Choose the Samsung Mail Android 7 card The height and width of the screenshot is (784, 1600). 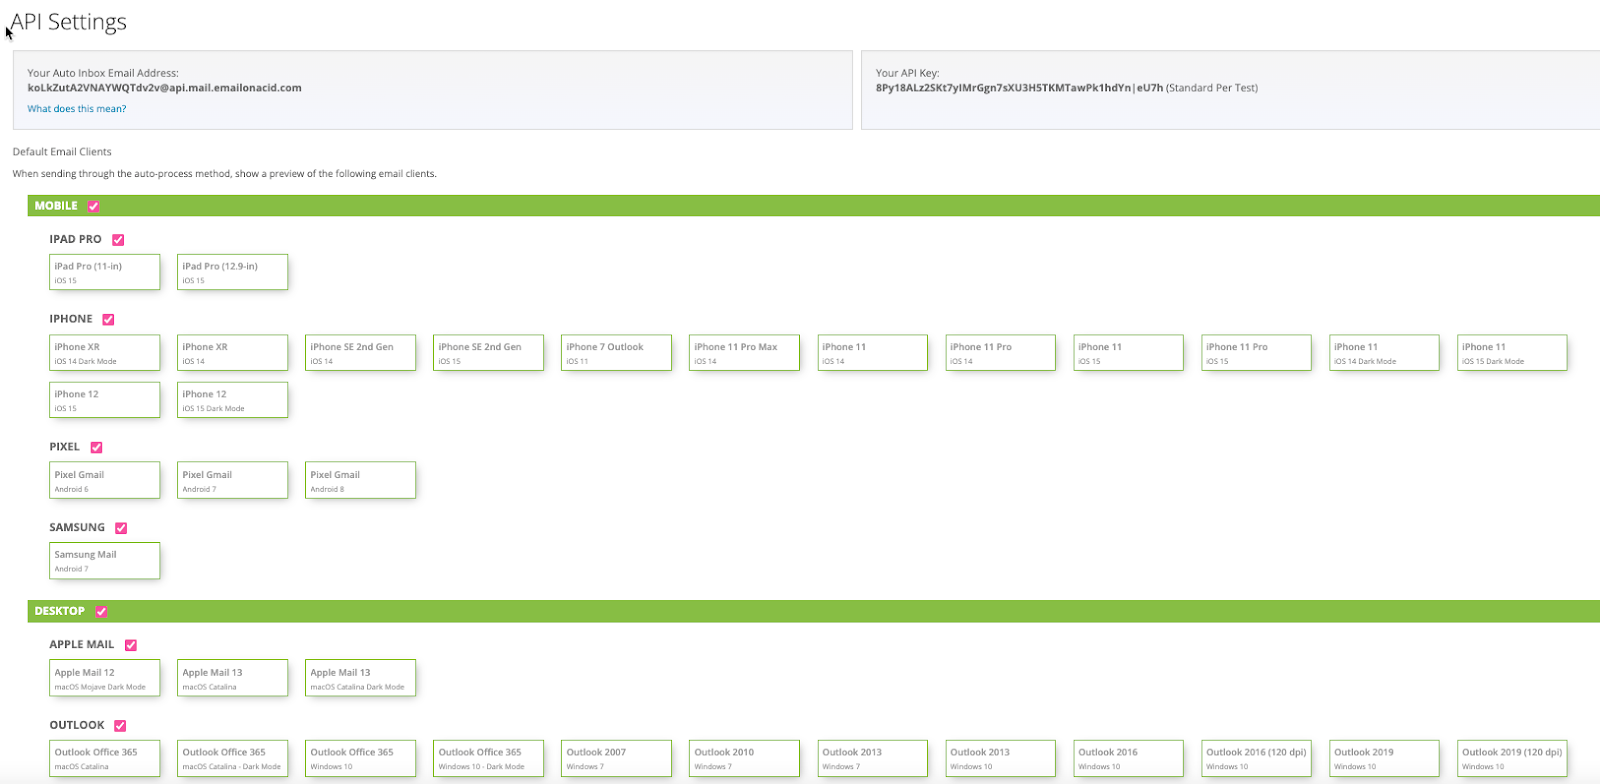tap(105, 560)
